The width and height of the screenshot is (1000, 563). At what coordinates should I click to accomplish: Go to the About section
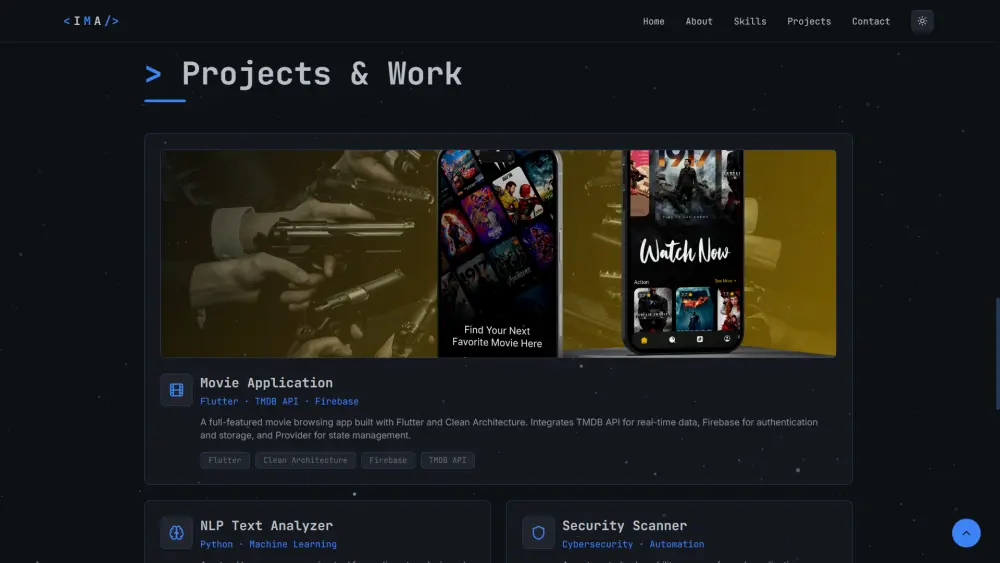[x=699, y=21]
